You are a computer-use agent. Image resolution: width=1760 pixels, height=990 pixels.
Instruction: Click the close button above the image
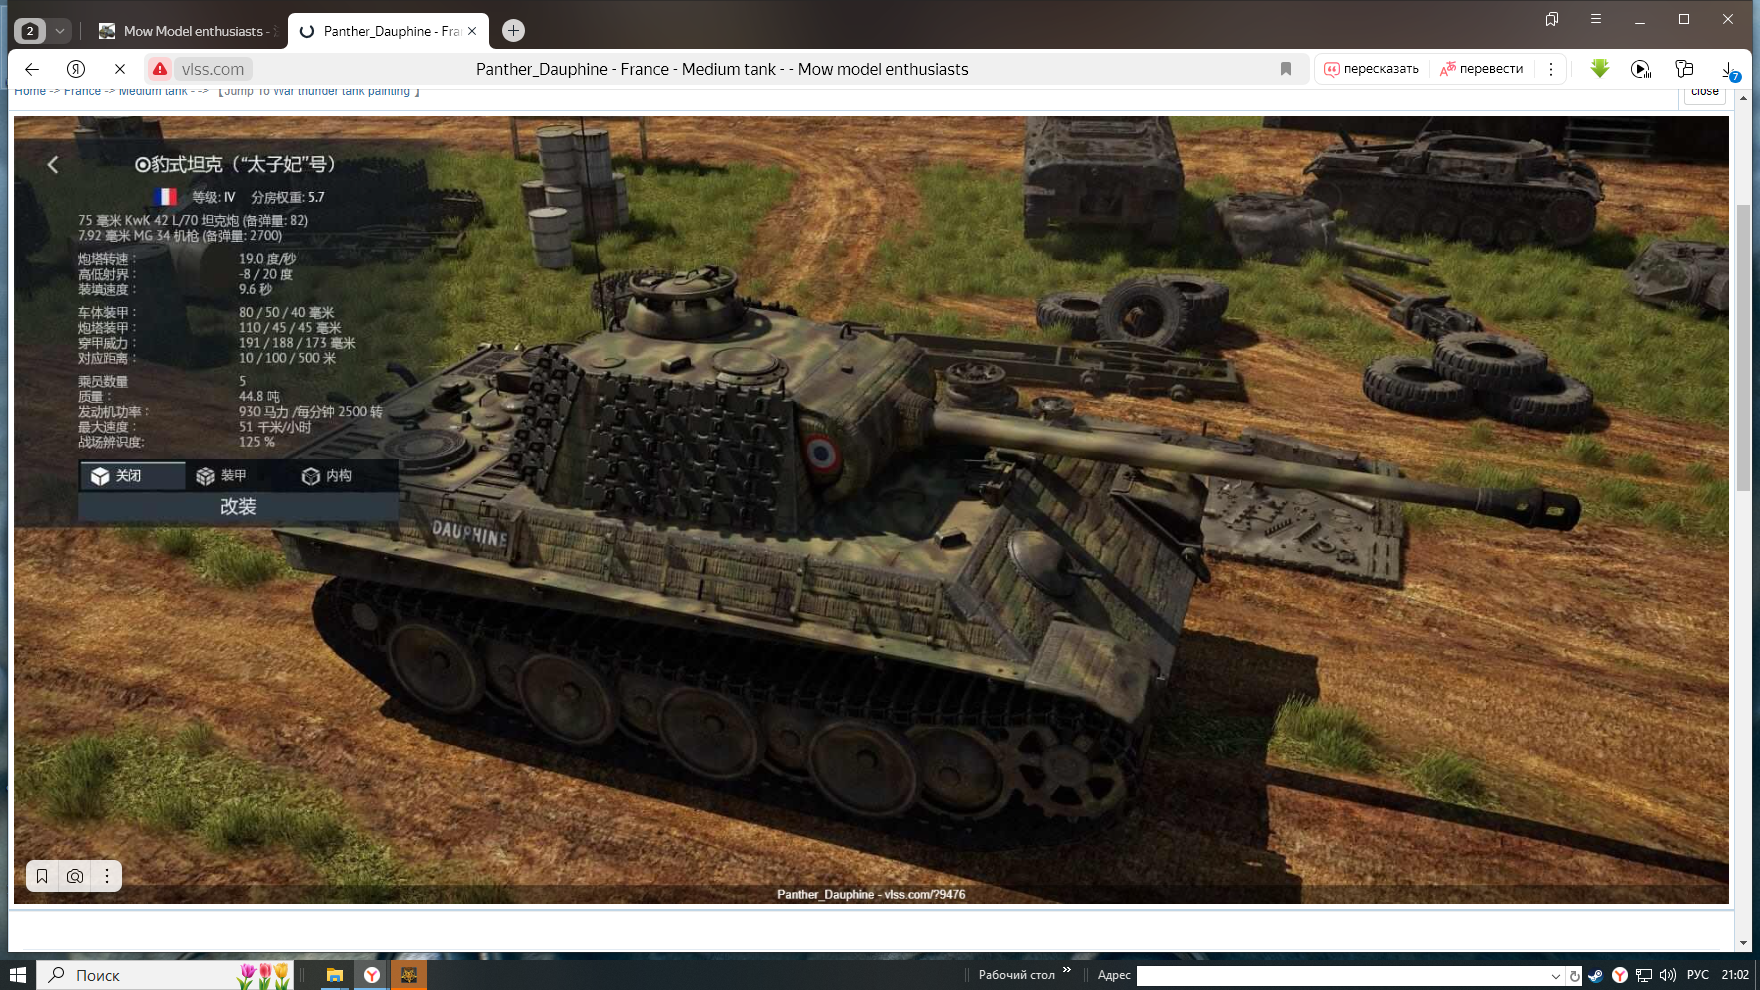(1705, 92)
